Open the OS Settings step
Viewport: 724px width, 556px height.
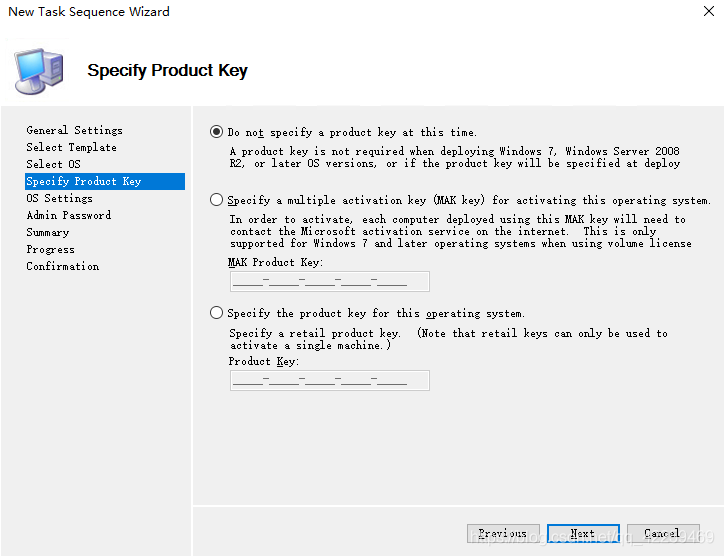59,198
